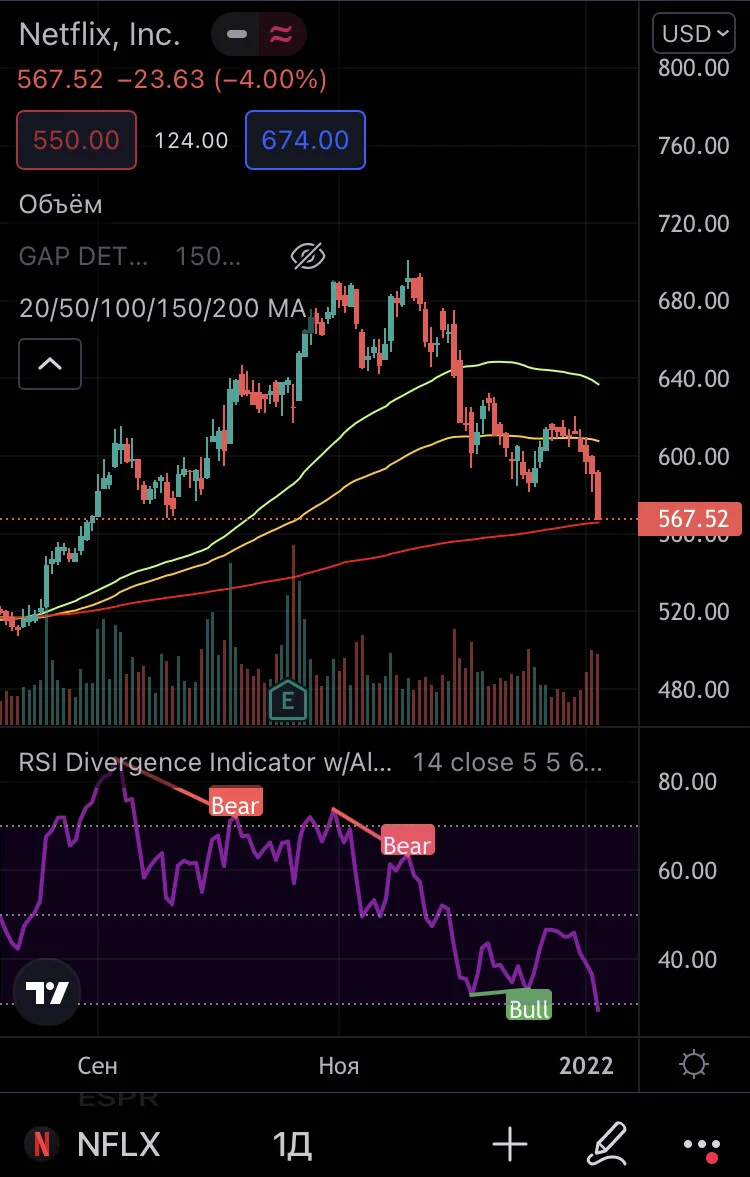Click the second Bear label near 60 RSI
This screenshot has height=1177, width=750.
407,842
